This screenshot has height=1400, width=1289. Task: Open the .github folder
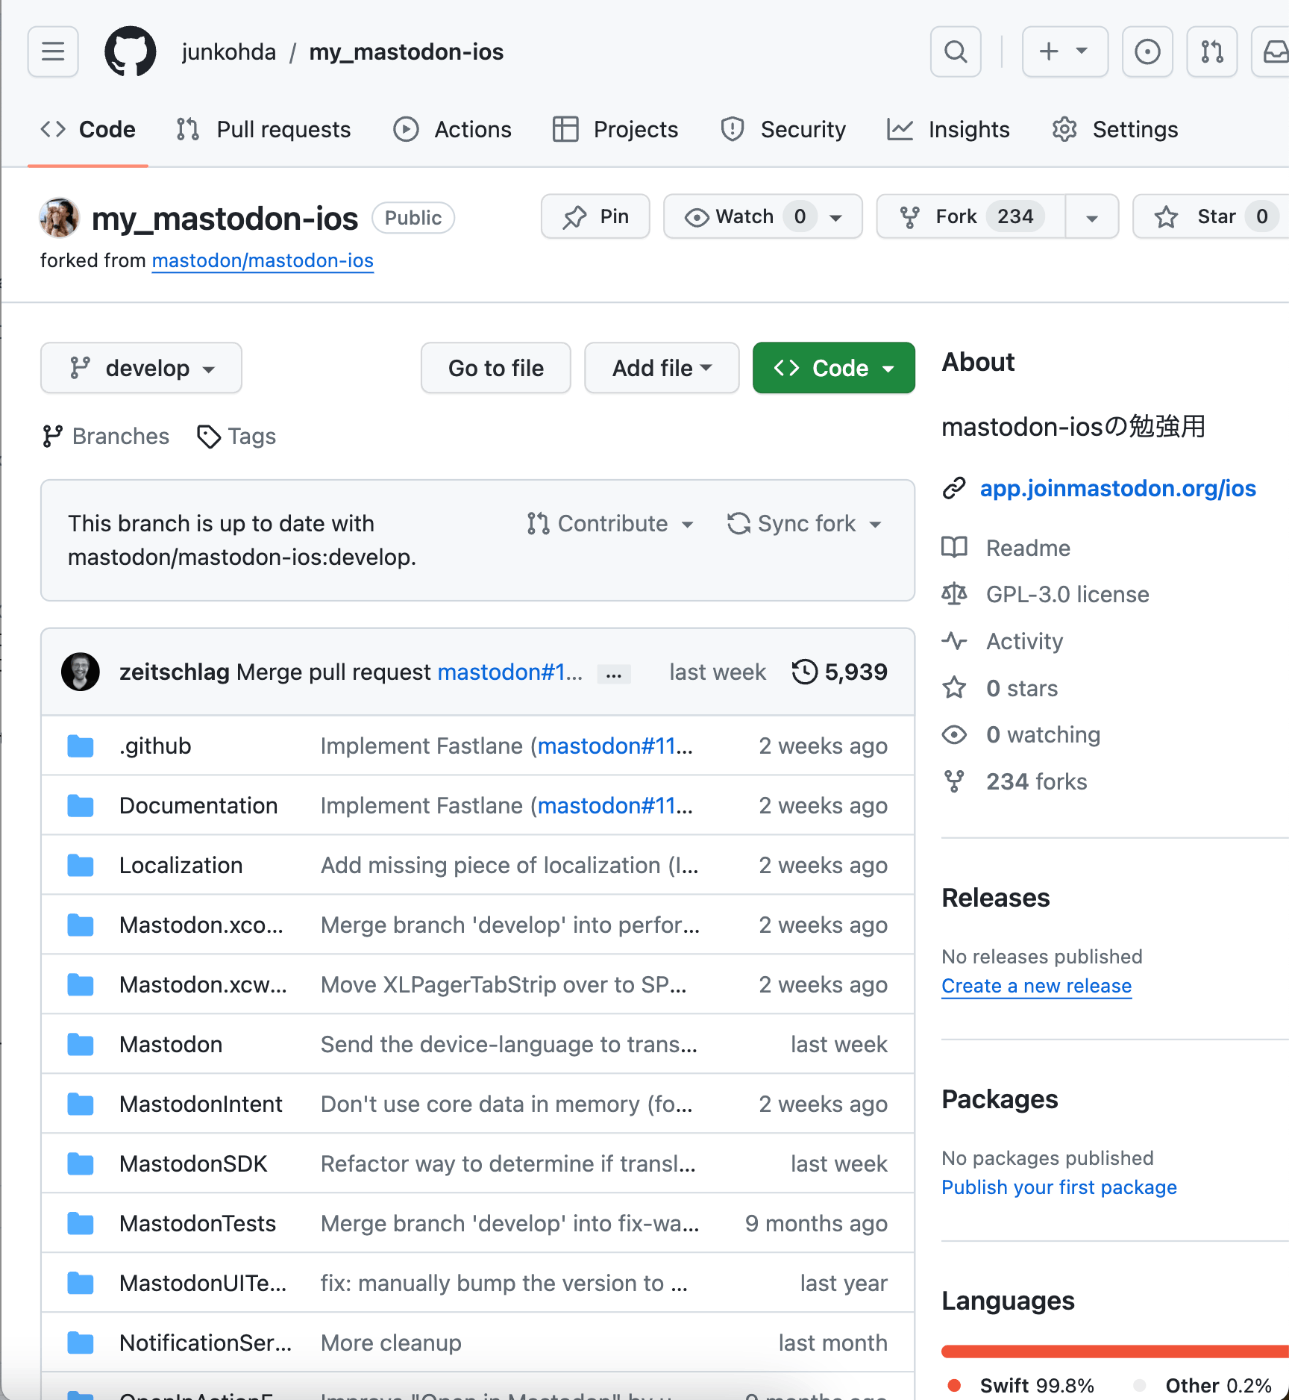pyautogui.click(x=155, y=746)
